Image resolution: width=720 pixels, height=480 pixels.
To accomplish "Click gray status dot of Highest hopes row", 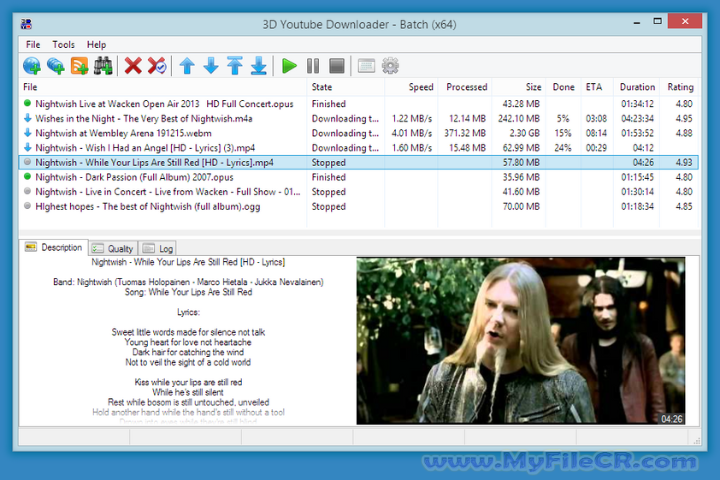I will 28,206.
